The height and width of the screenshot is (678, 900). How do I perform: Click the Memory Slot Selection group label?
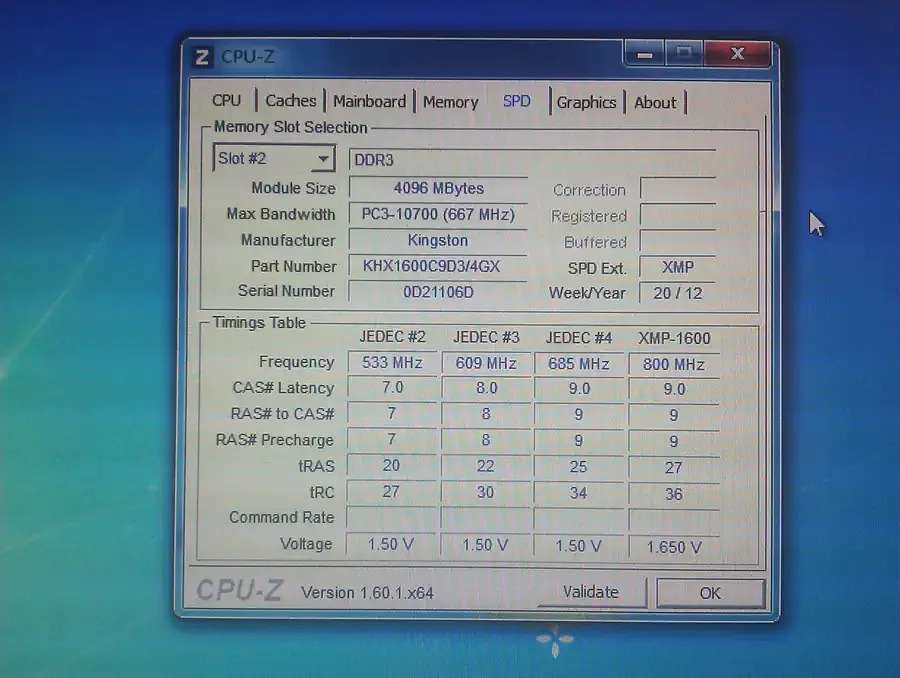pyautogui.click(x=290, y=127)
